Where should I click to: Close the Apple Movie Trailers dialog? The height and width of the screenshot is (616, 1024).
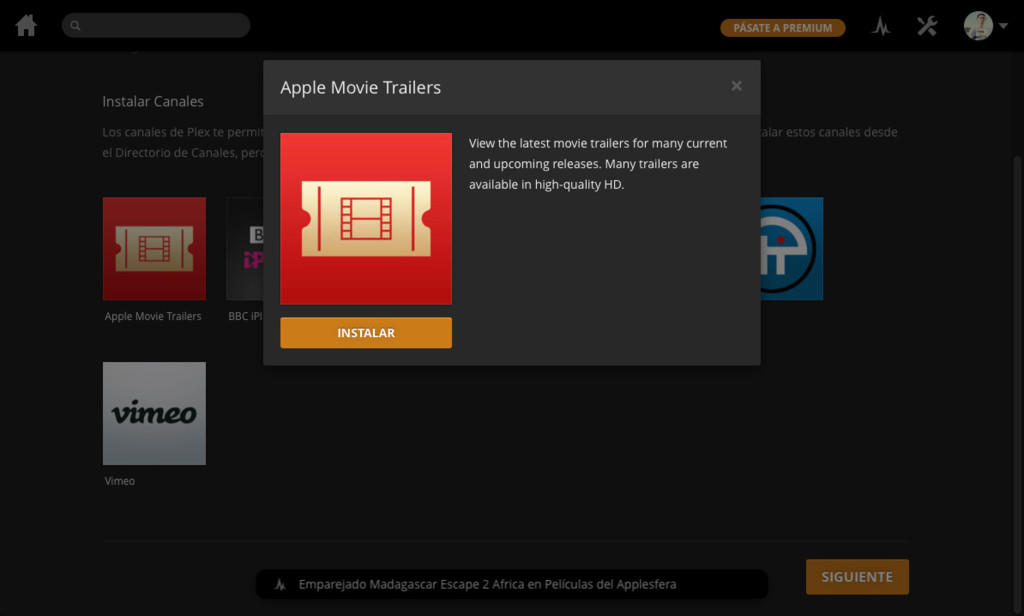pyautogui.click(x=736, y=86)
